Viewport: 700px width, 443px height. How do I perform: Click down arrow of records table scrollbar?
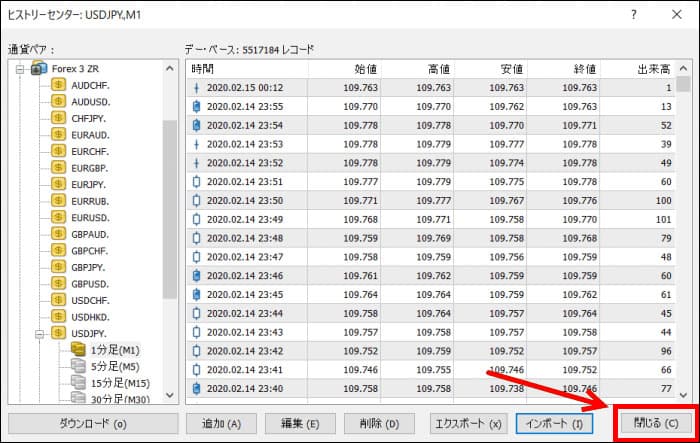(683, 395)
